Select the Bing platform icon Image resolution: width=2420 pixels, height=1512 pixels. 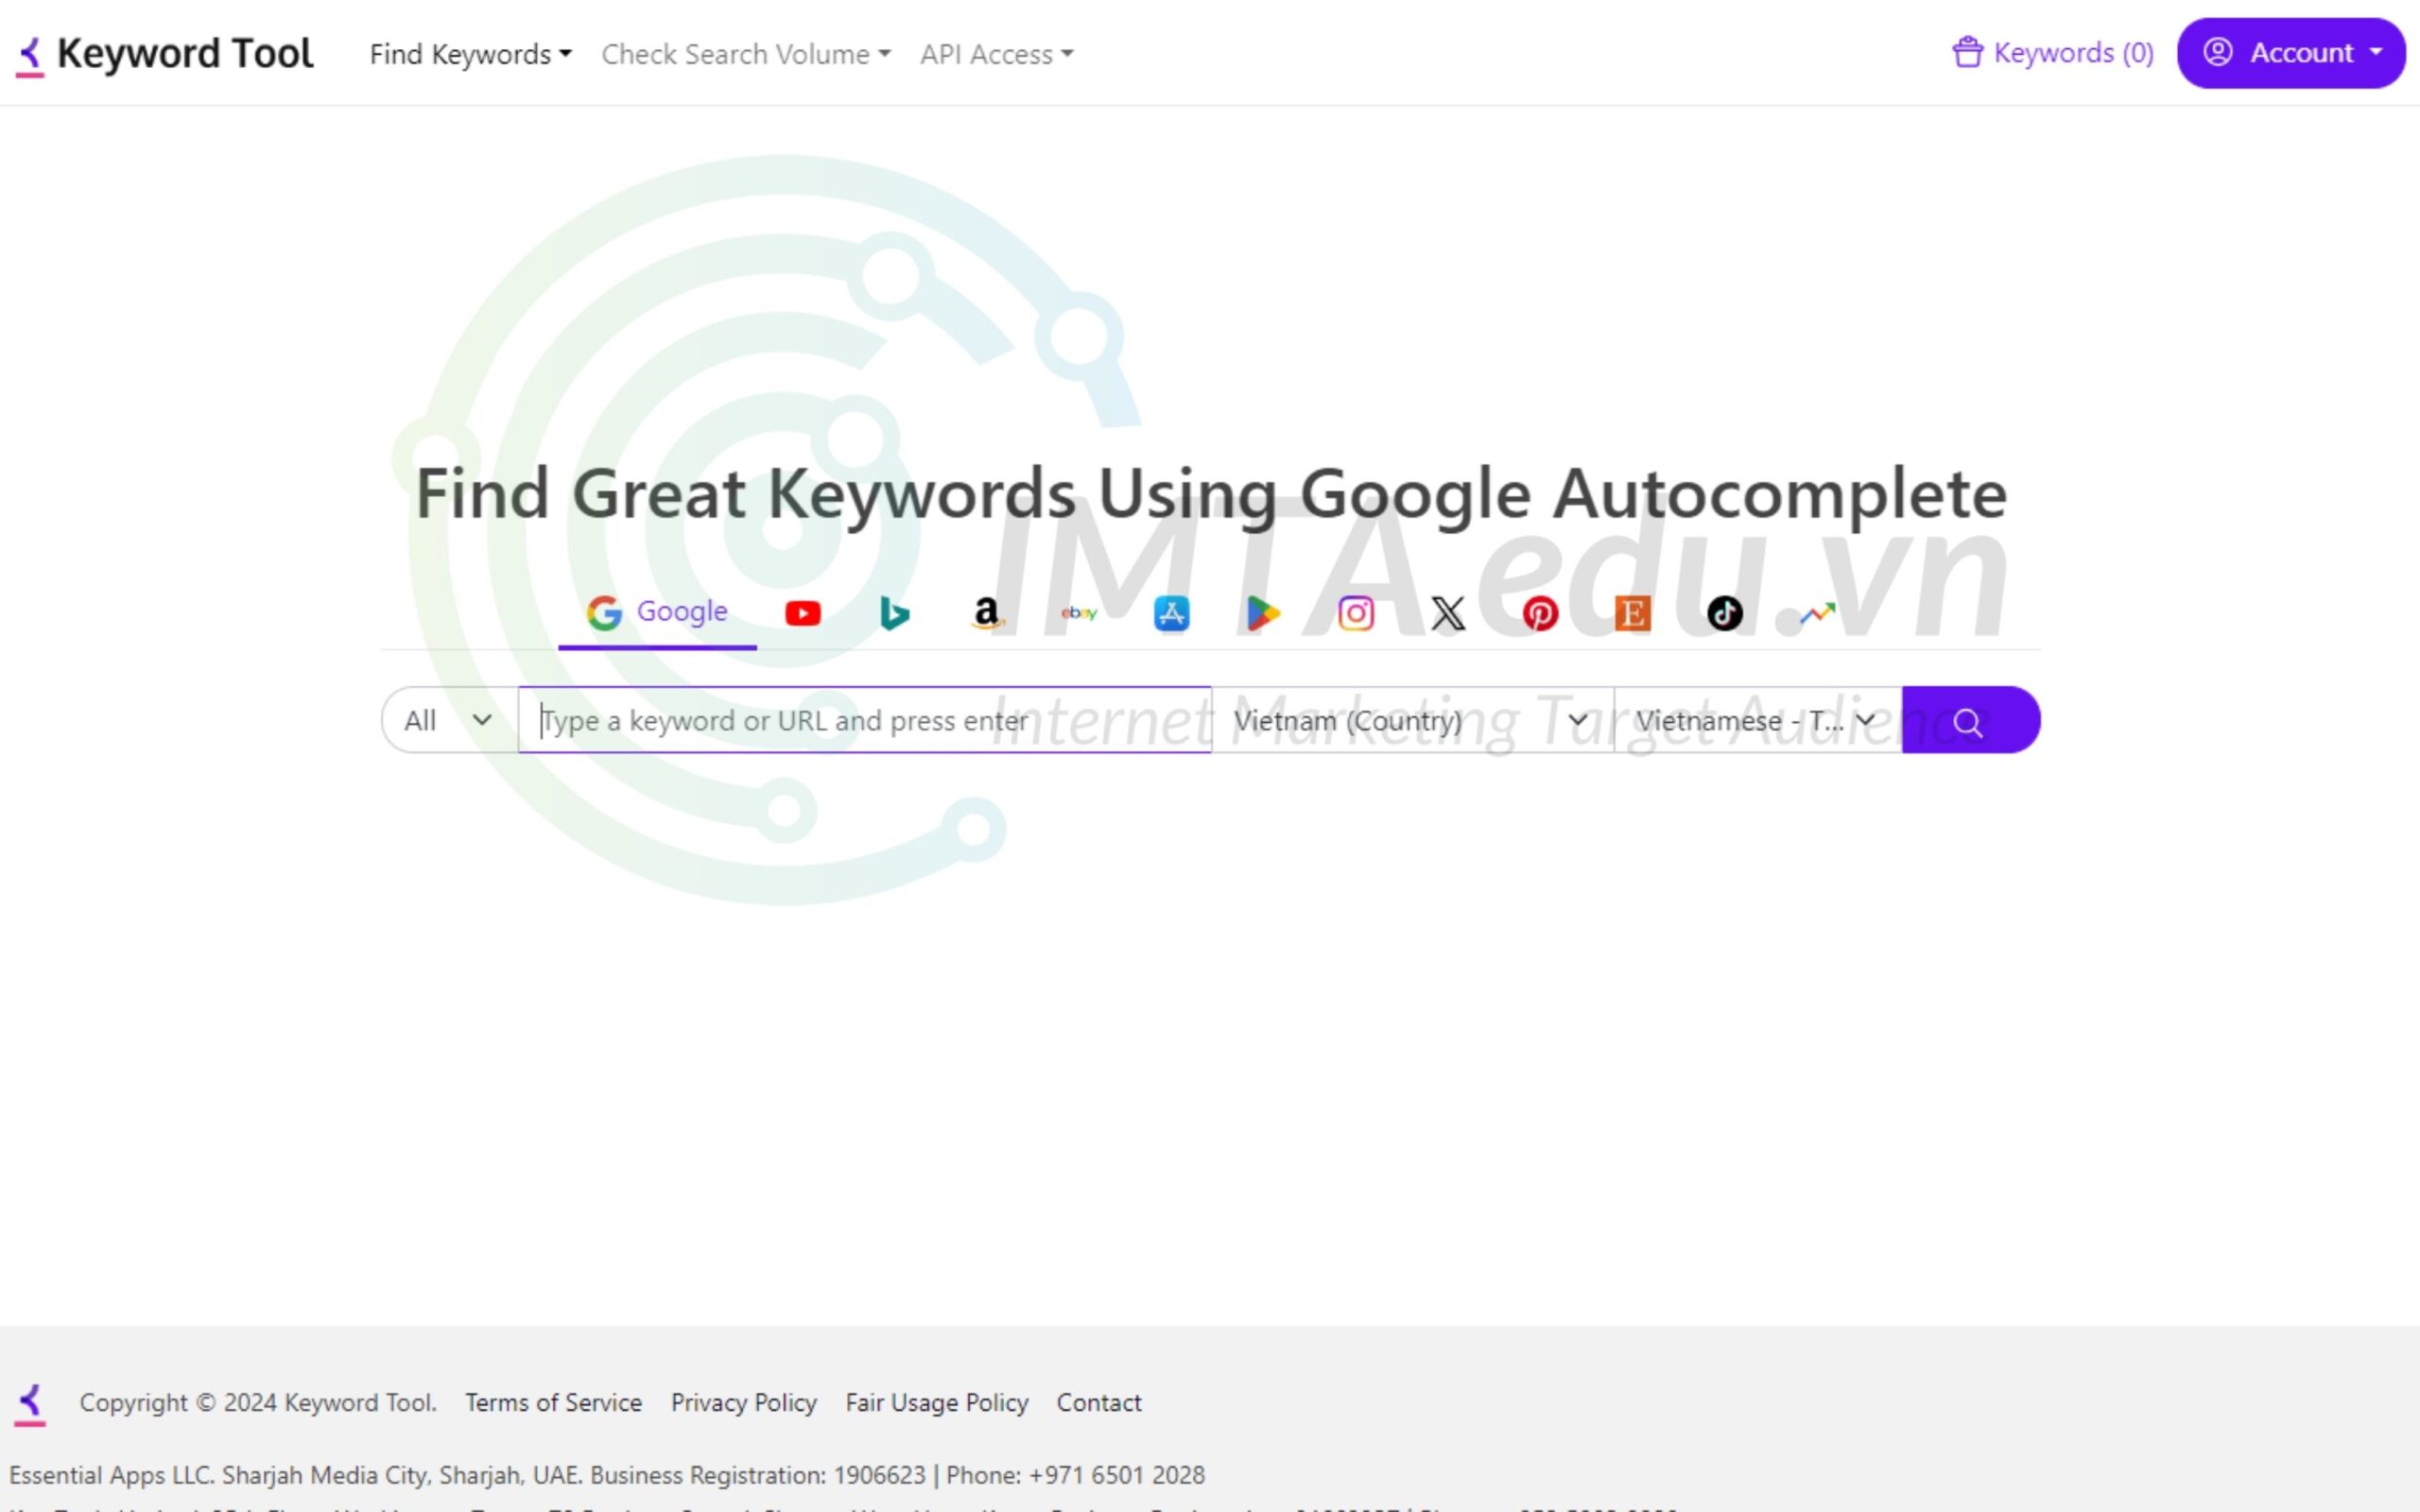(893, 611)
